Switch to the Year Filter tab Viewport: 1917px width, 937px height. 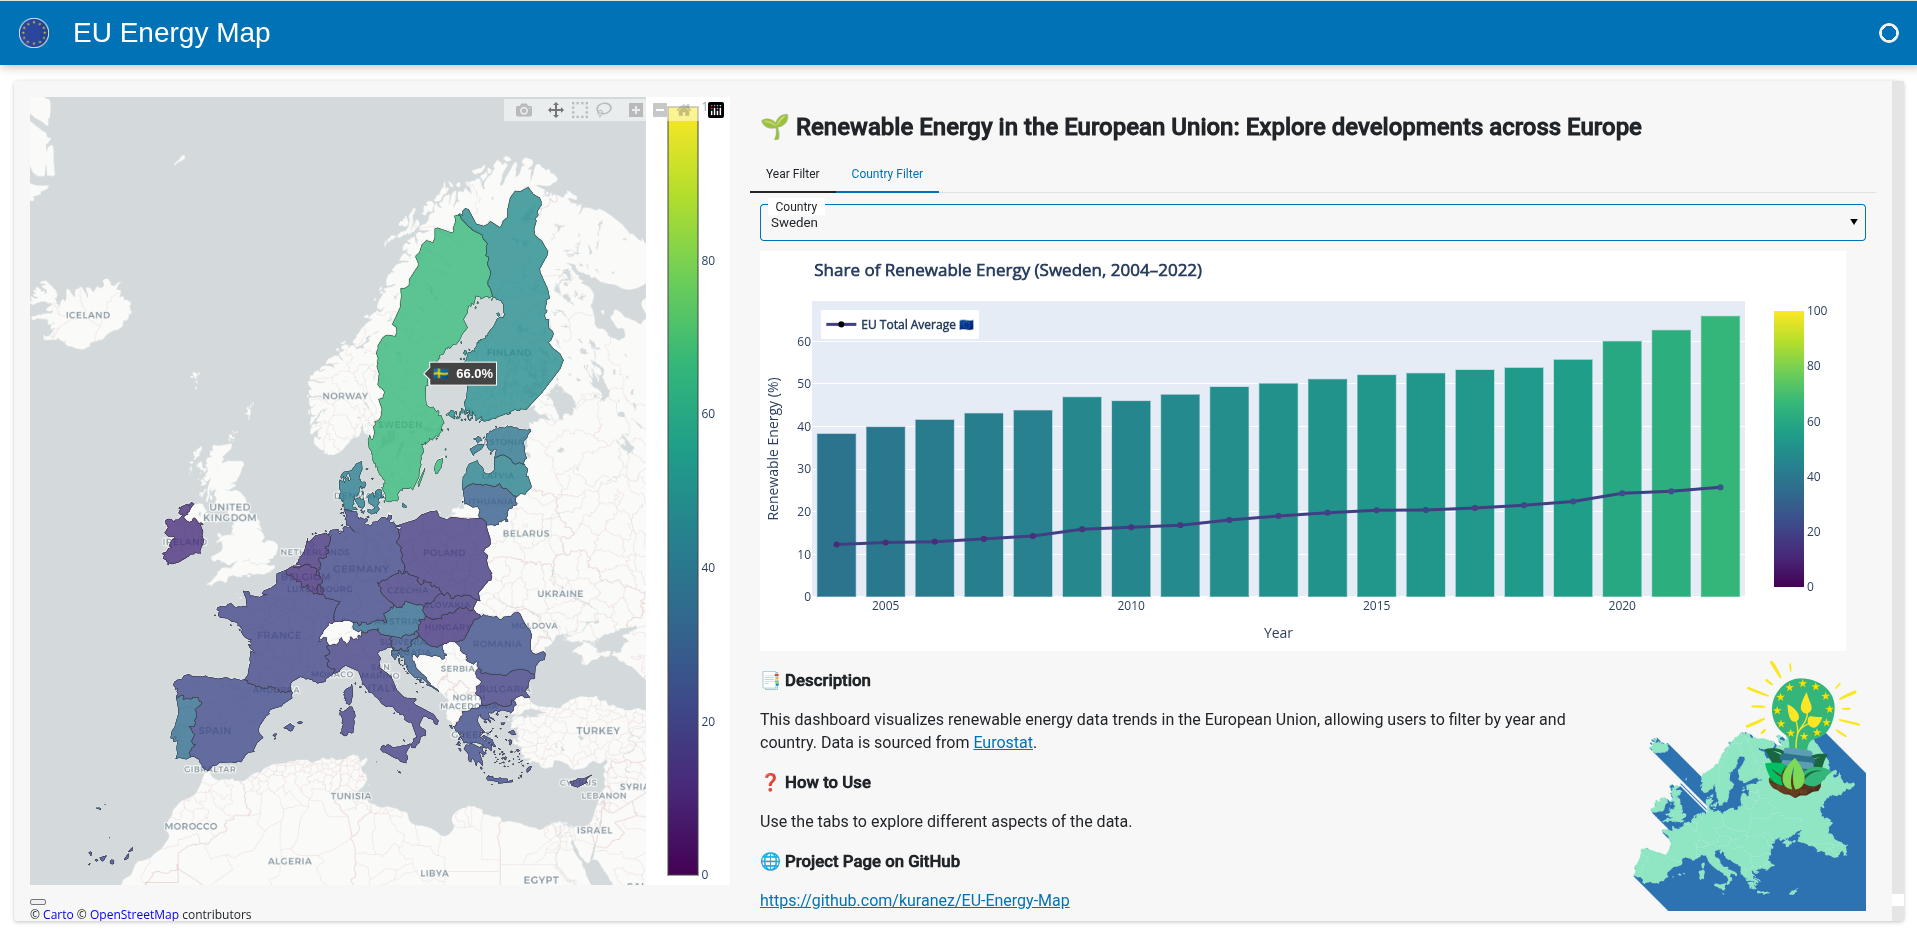click(792, 173)
